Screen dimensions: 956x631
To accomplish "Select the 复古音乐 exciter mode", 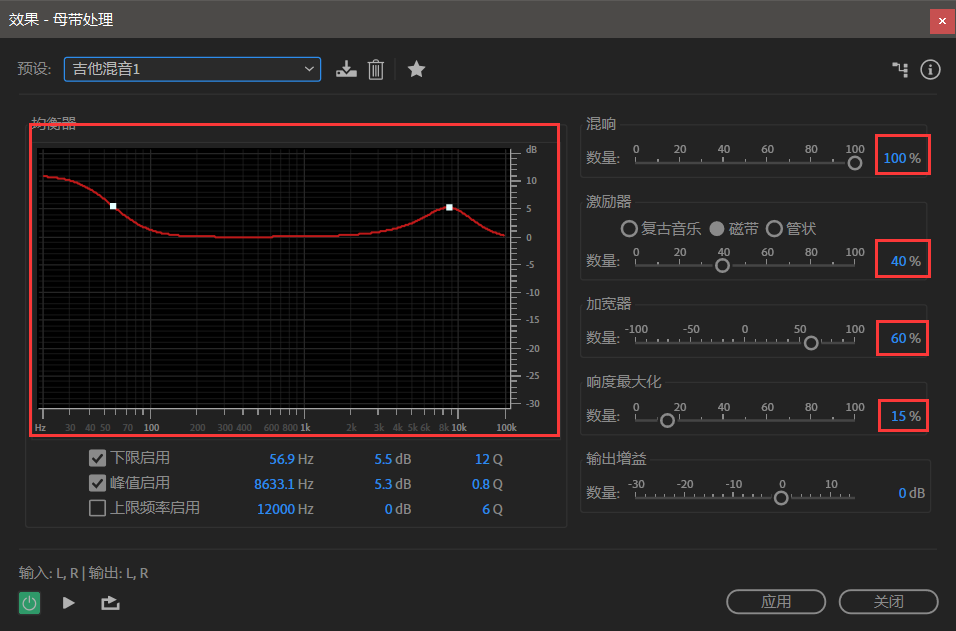I will (x=629, y=228).
